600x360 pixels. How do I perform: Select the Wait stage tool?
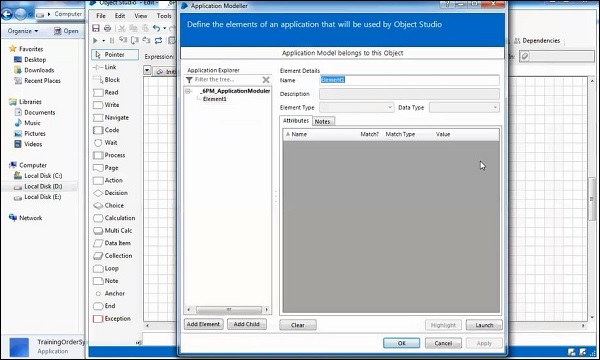(x=106, y=143)
